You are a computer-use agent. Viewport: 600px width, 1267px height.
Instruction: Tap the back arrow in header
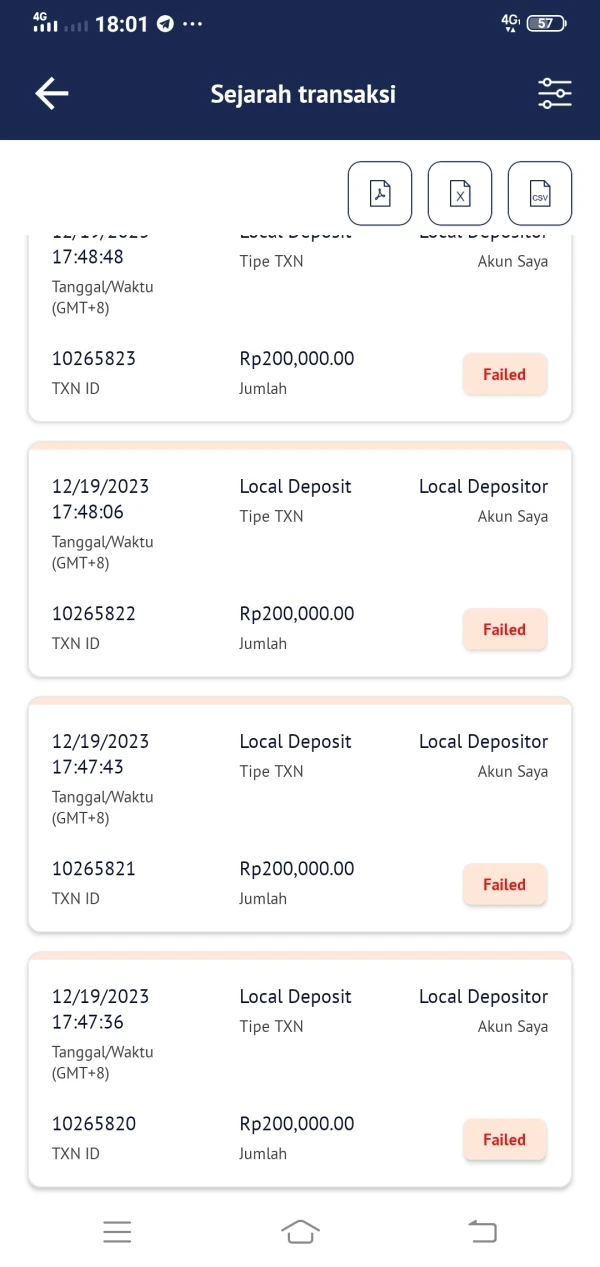point(52,94)
